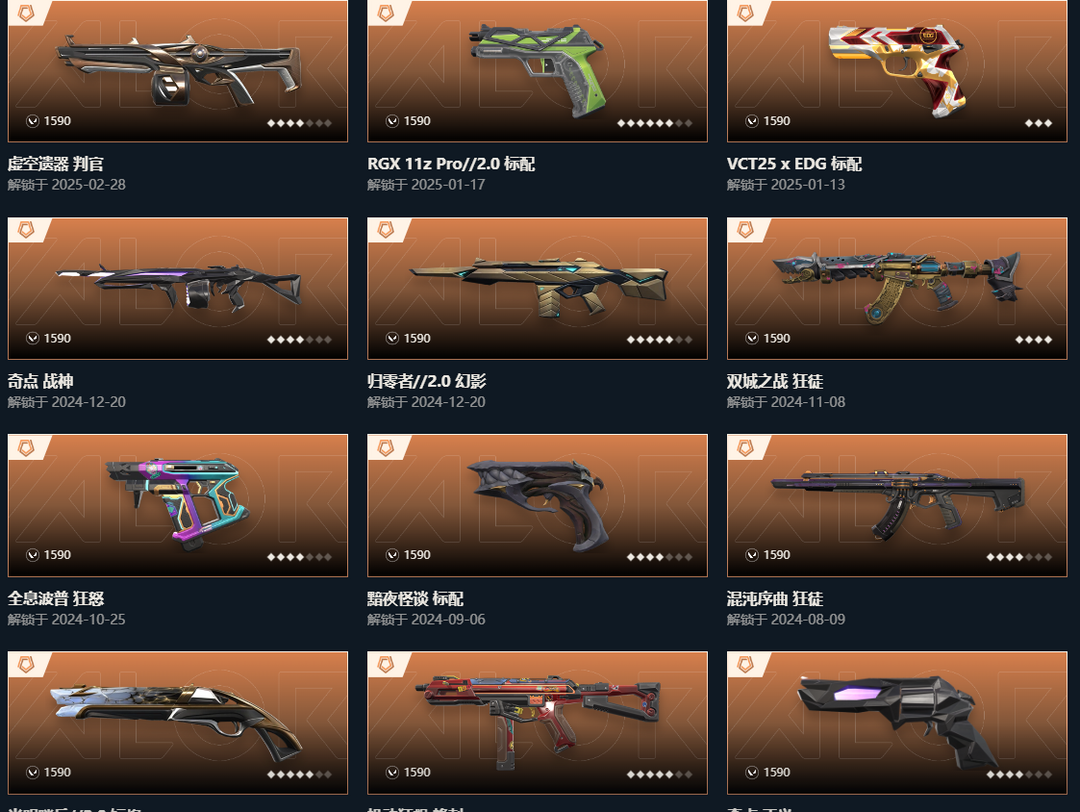Click the tier badge on 混沌序曲 狂徒 card
The width and height of the screenshot is (1080, 812).
pos(745,447)
